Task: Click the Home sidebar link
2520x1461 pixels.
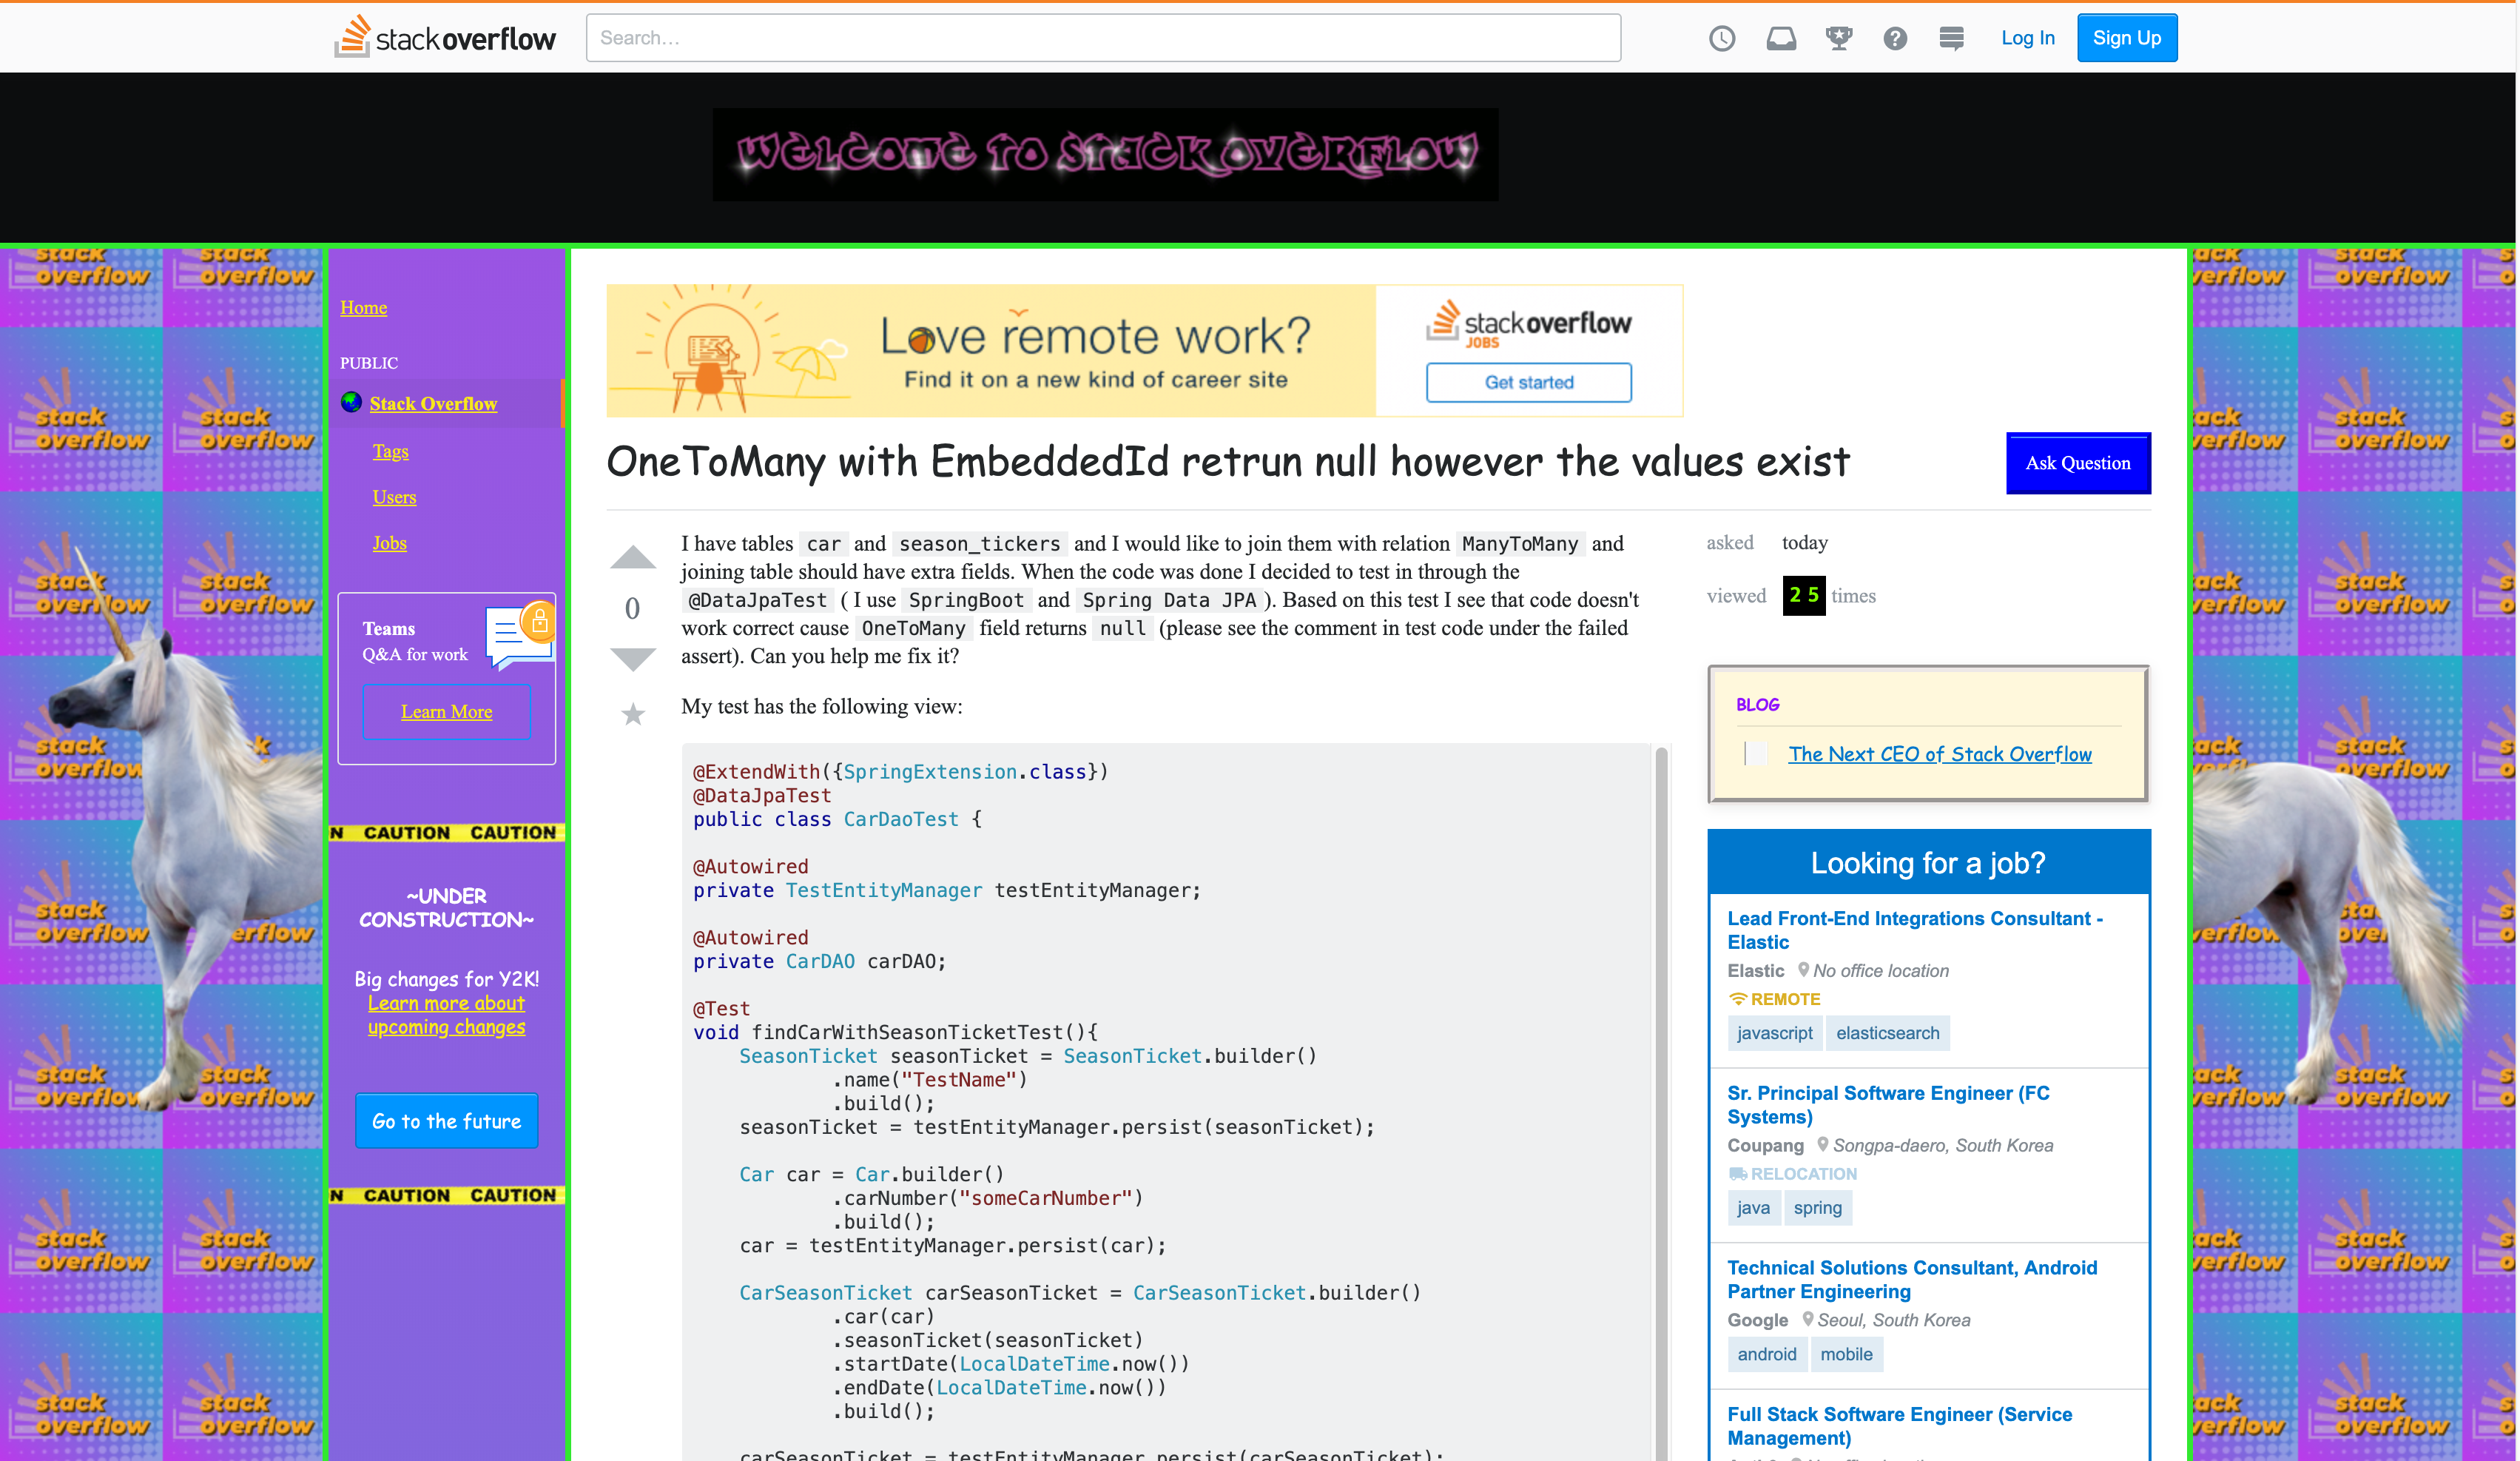Action: [363, 308]
